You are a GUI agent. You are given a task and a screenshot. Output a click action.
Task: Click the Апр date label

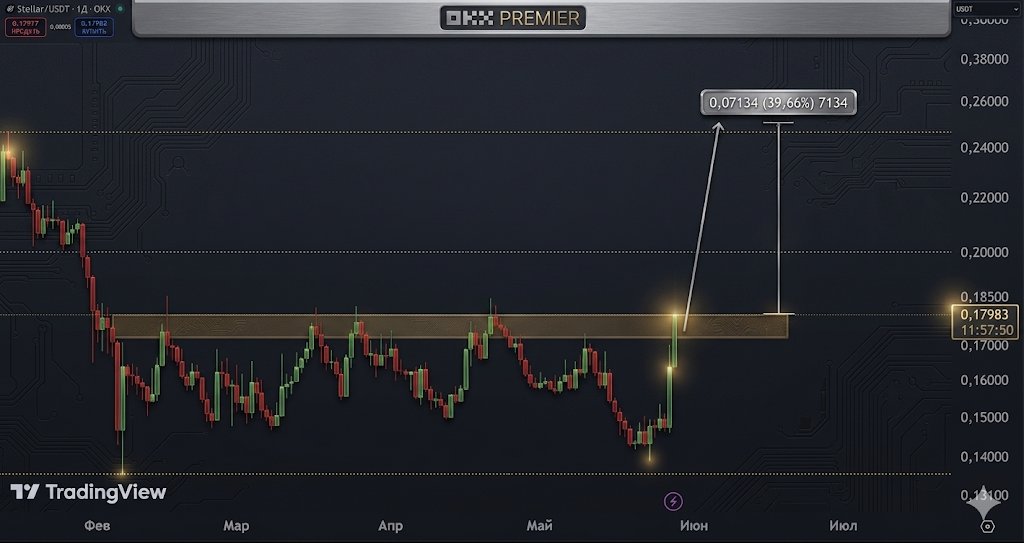391,526
